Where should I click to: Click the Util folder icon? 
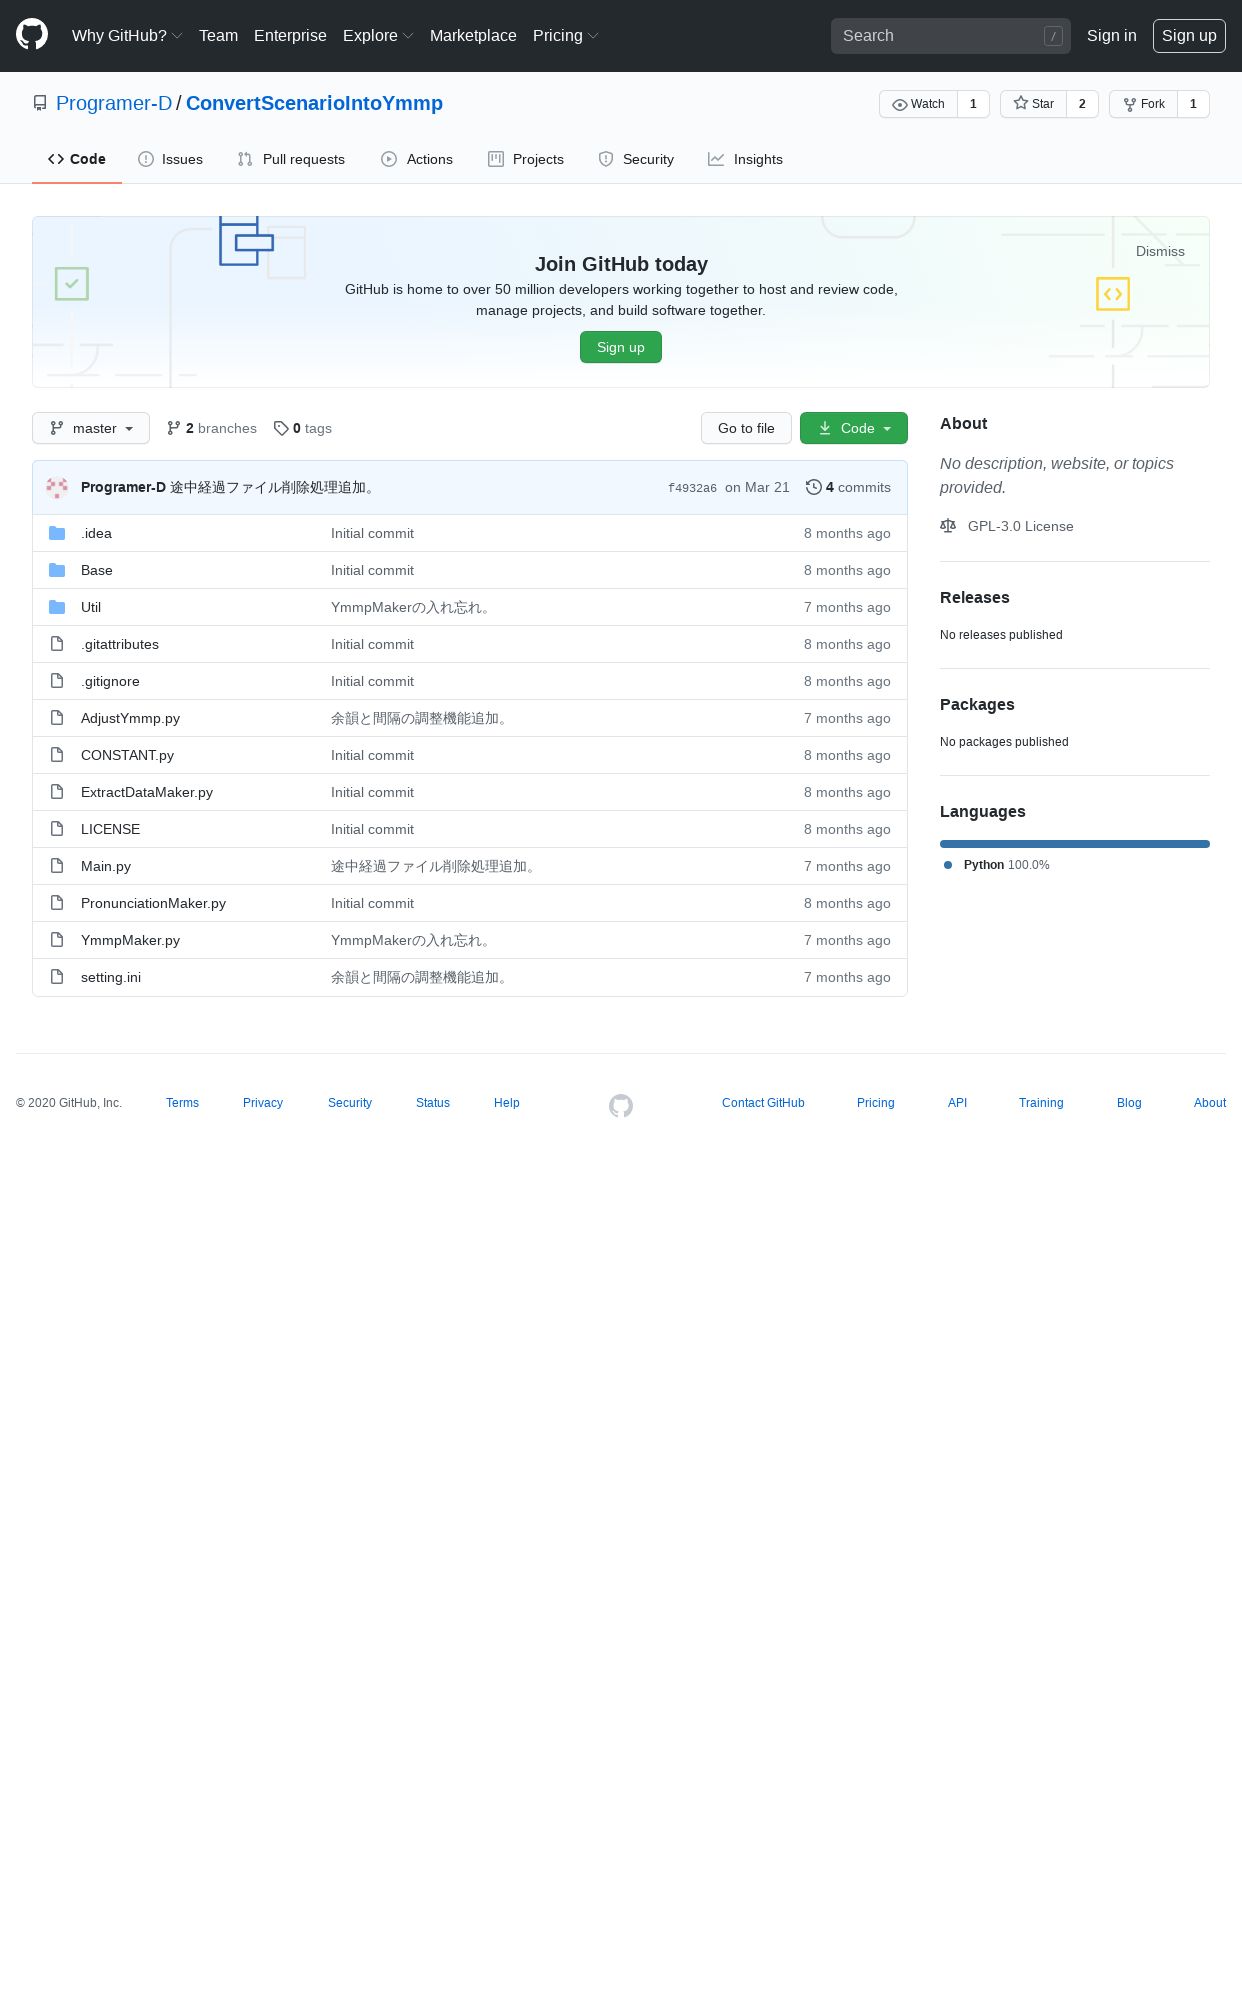(x=57, y=607)
